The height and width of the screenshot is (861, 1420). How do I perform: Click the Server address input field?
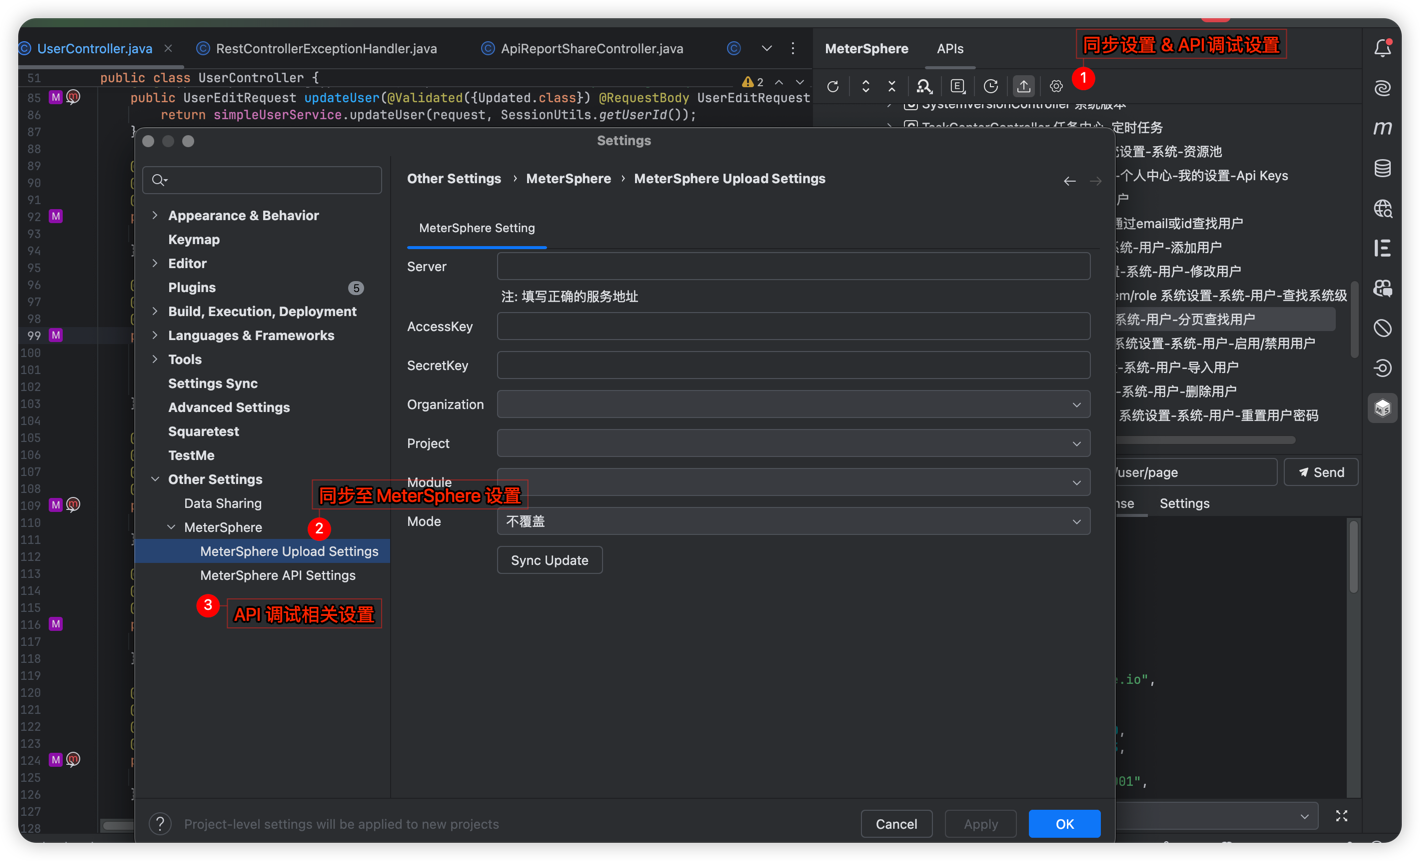794,267
